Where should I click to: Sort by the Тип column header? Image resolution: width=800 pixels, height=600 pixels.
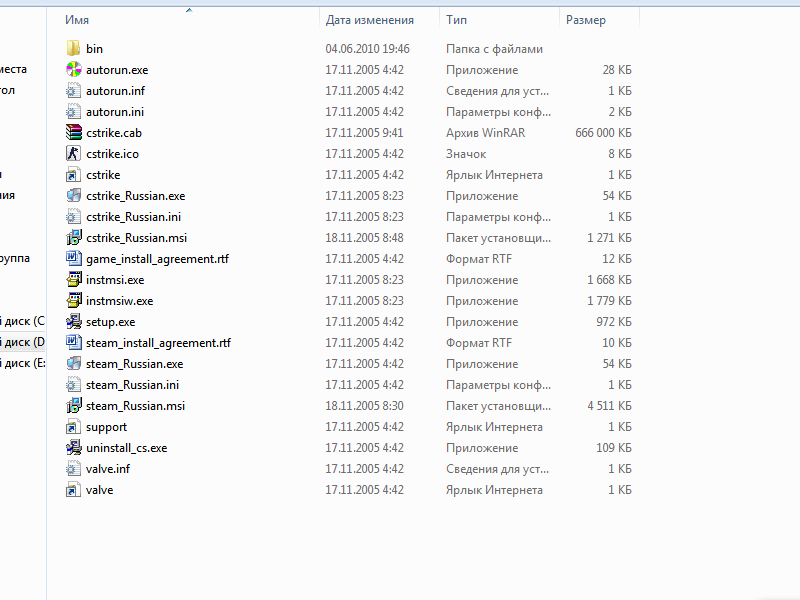click(456, 20)
